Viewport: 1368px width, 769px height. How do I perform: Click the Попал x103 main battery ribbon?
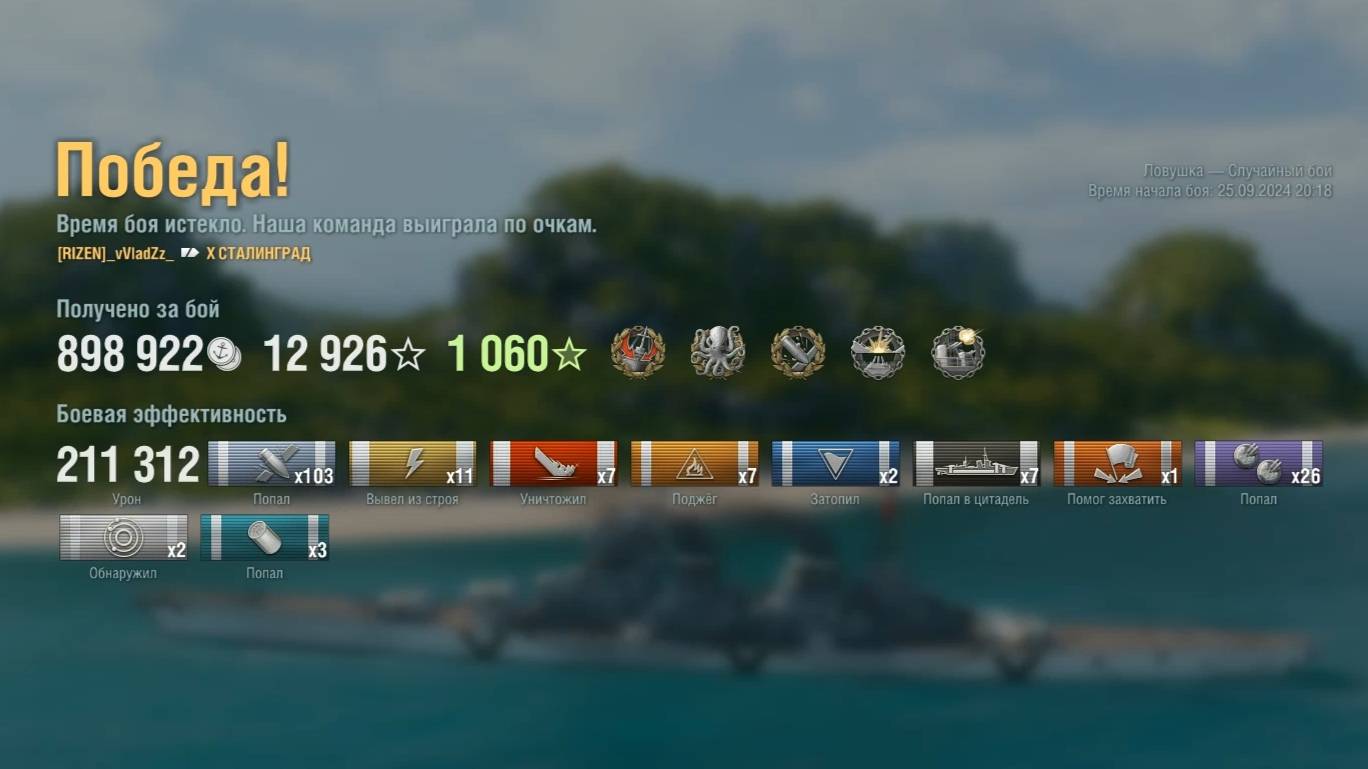point(272,464)
